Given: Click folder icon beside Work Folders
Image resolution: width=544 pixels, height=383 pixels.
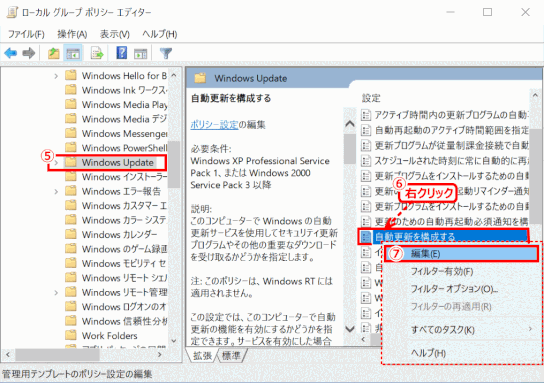Looking at the screenshot, I should click(71, 335).
